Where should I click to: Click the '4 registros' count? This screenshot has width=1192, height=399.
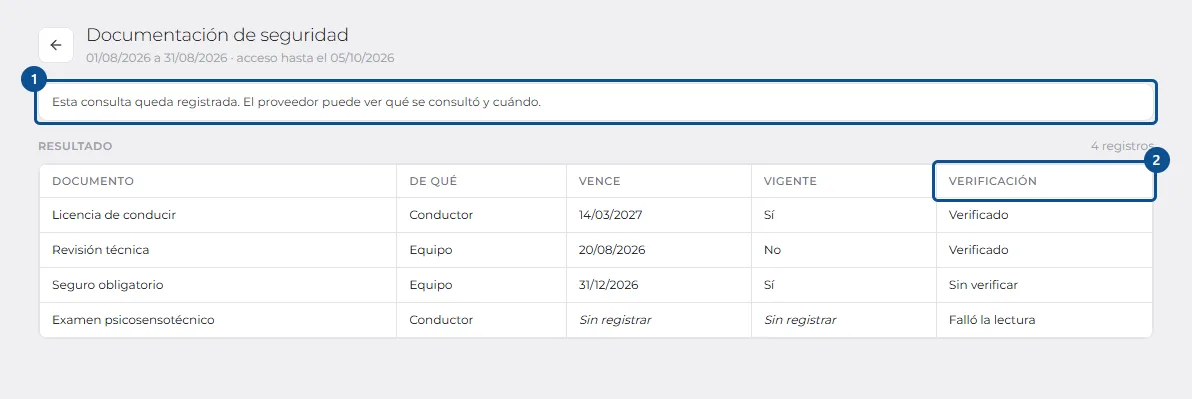point(1121,146)
